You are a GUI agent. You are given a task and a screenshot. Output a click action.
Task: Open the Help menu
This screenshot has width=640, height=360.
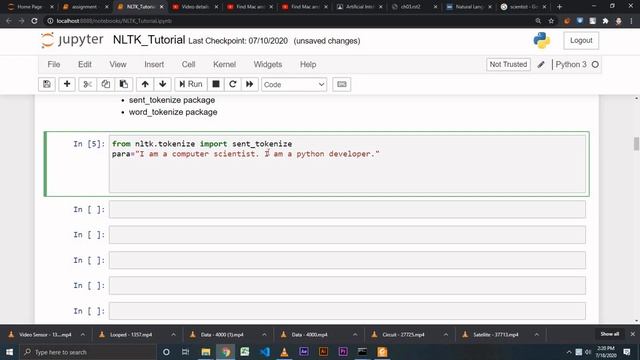308,64
